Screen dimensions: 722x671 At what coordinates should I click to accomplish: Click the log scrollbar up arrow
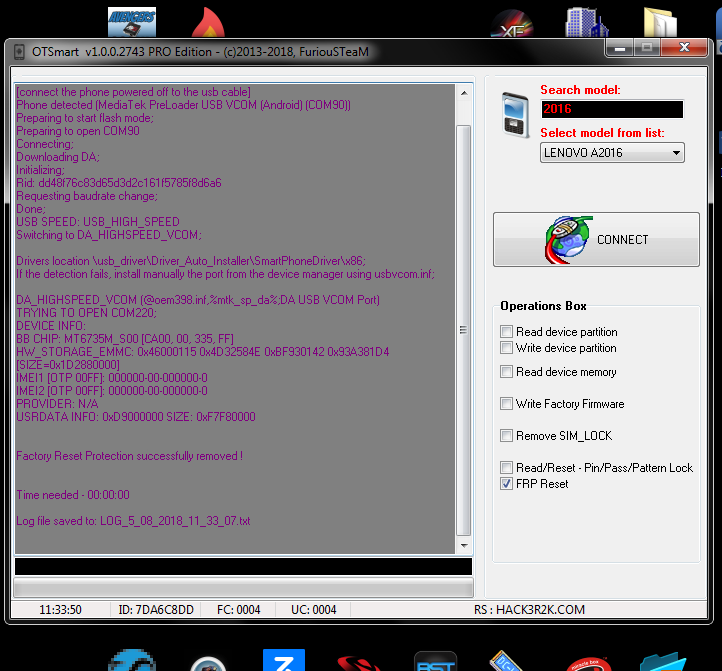[464, 93]
